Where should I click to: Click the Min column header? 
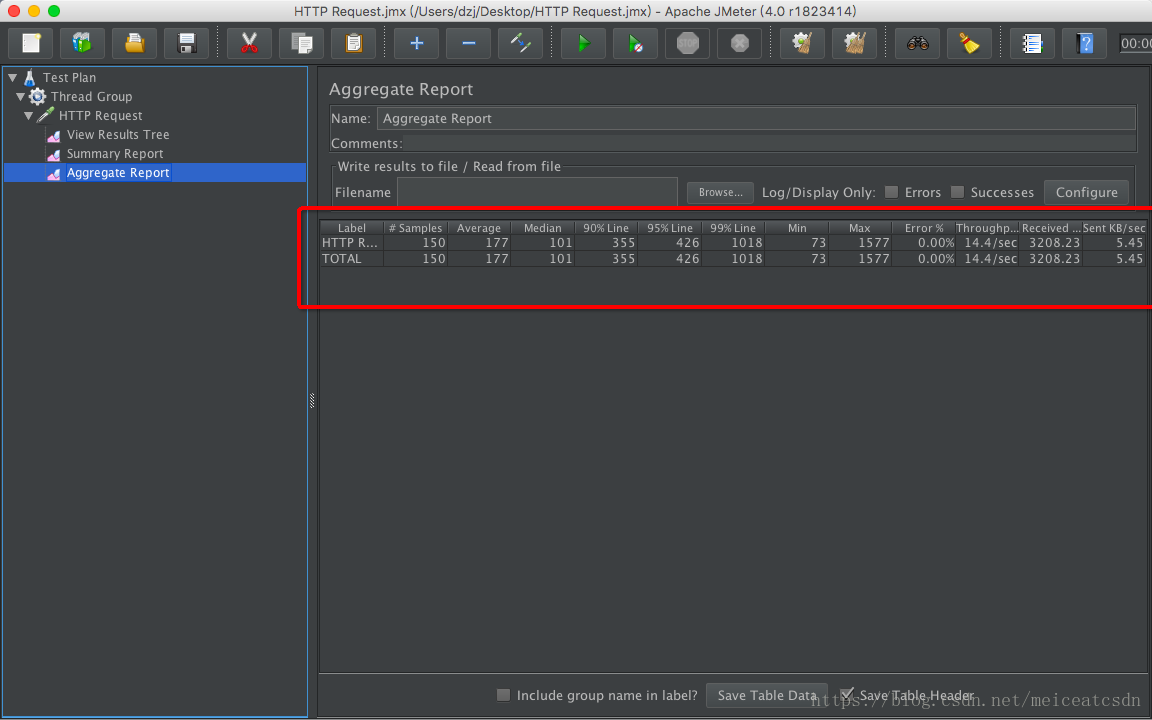[x=796, y=228]
